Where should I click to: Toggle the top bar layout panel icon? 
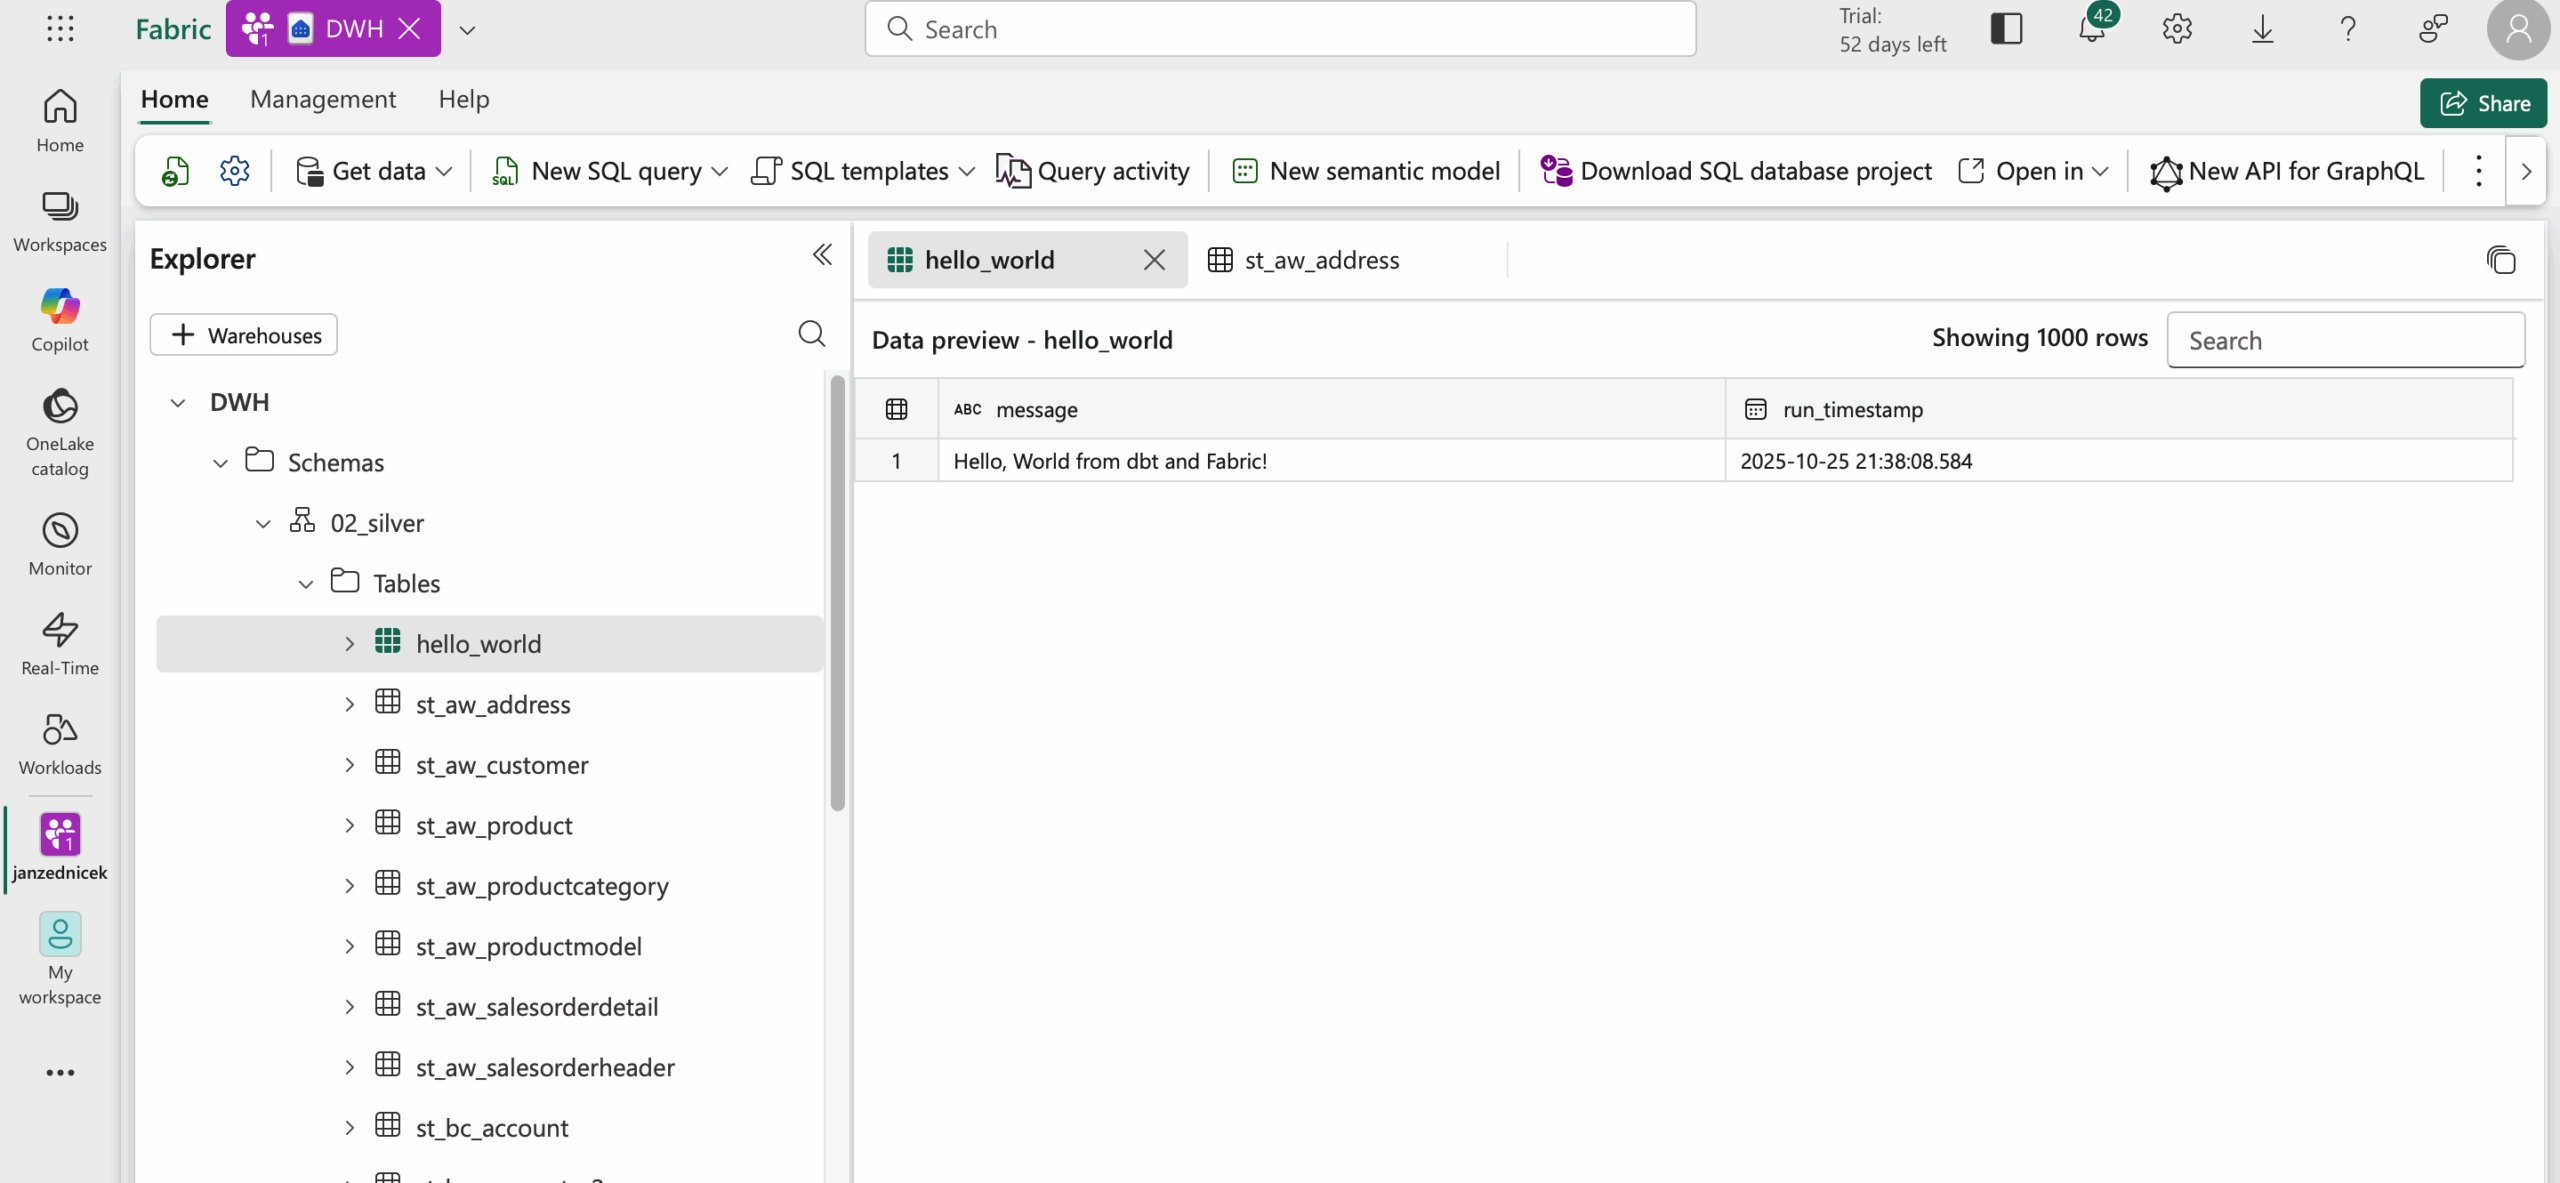point(2006,29)
